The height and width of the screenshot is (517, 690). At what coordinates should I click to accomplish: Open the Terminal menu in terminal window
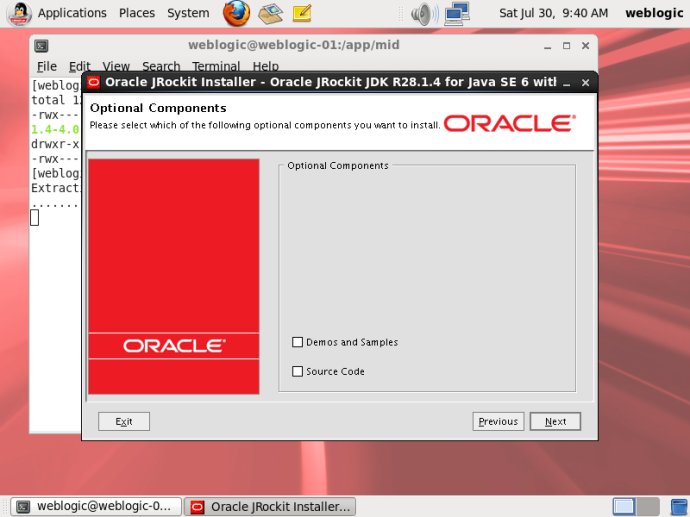point(216,66)
